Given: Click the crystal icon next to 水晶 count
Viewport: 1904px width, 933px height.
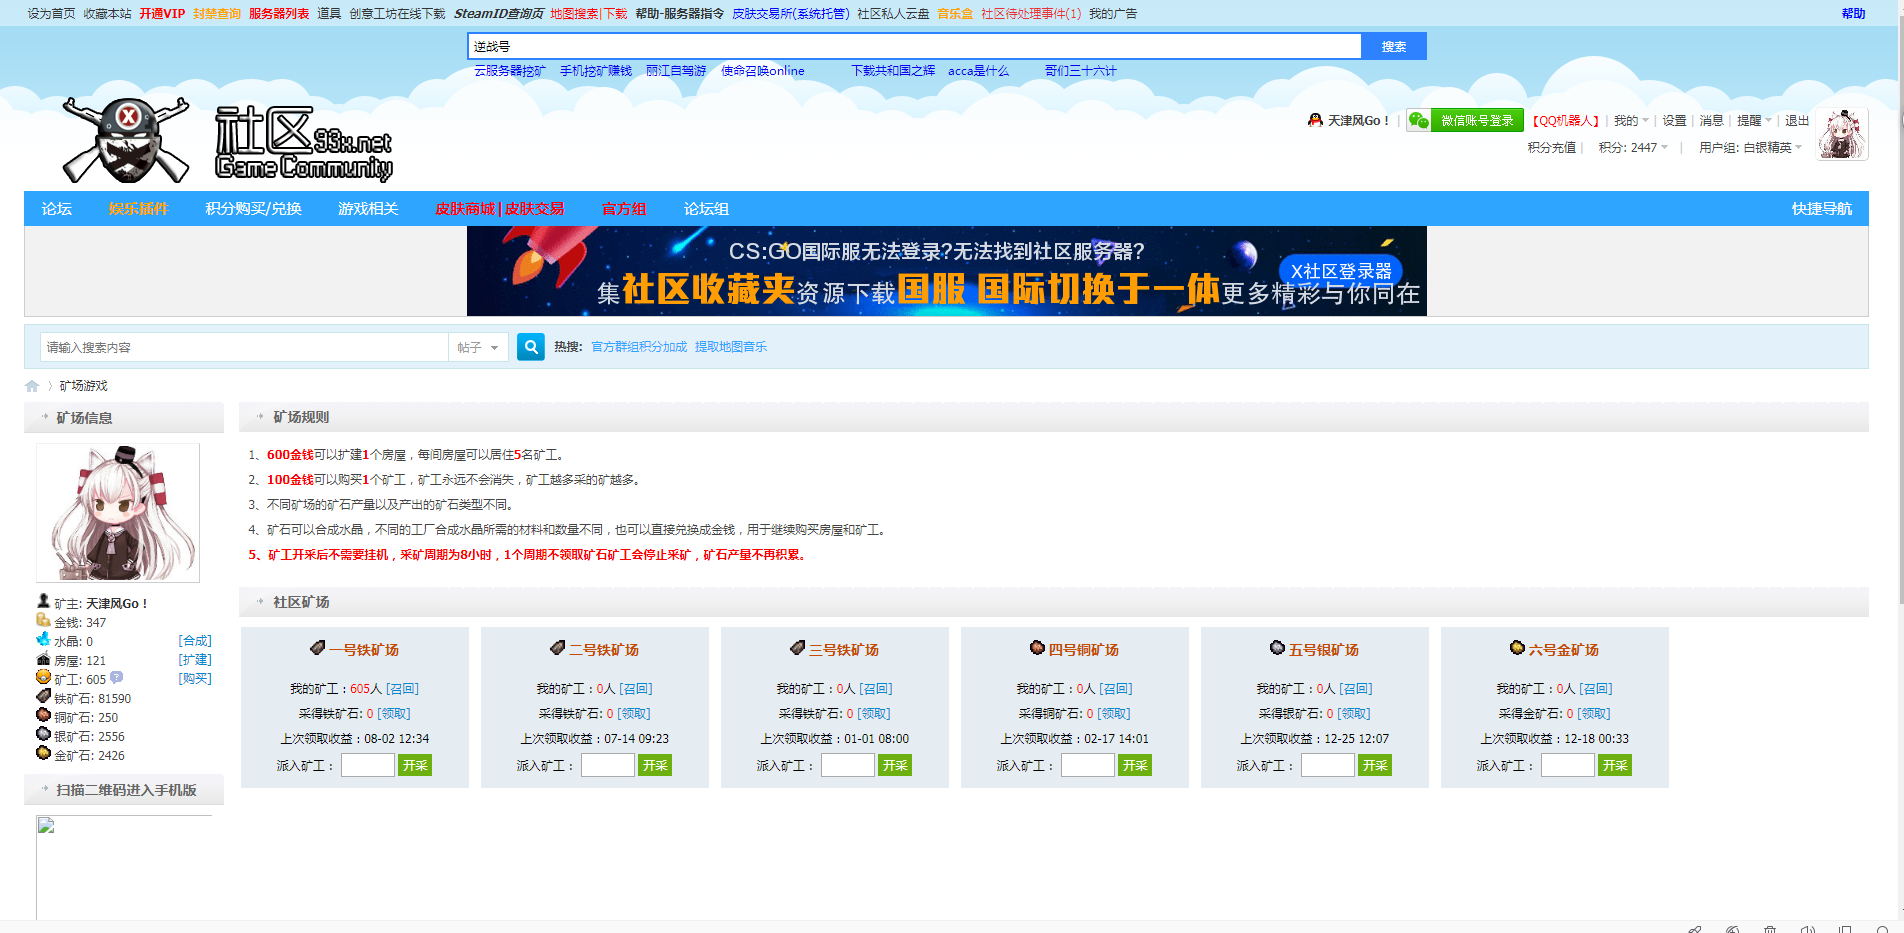Looking at the screenshot, I should (x=42, y=640).
